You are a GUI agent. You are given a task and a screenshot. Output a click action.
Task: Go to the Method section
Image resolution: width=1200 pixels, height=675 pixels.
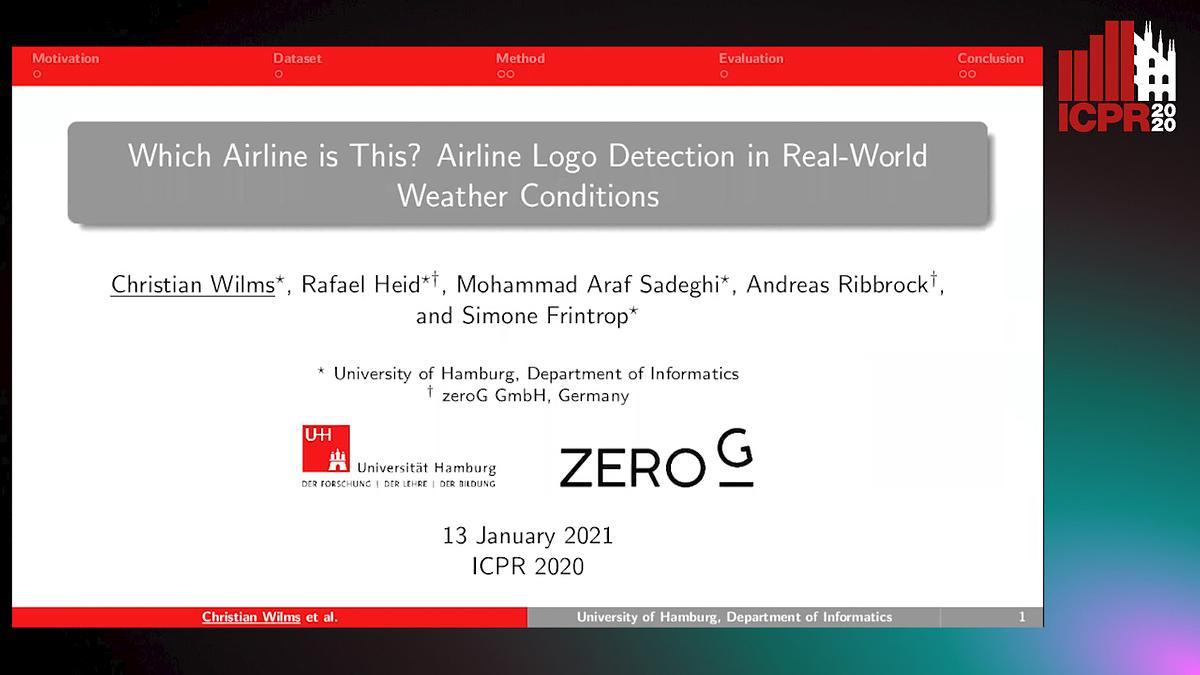(520, 58)
